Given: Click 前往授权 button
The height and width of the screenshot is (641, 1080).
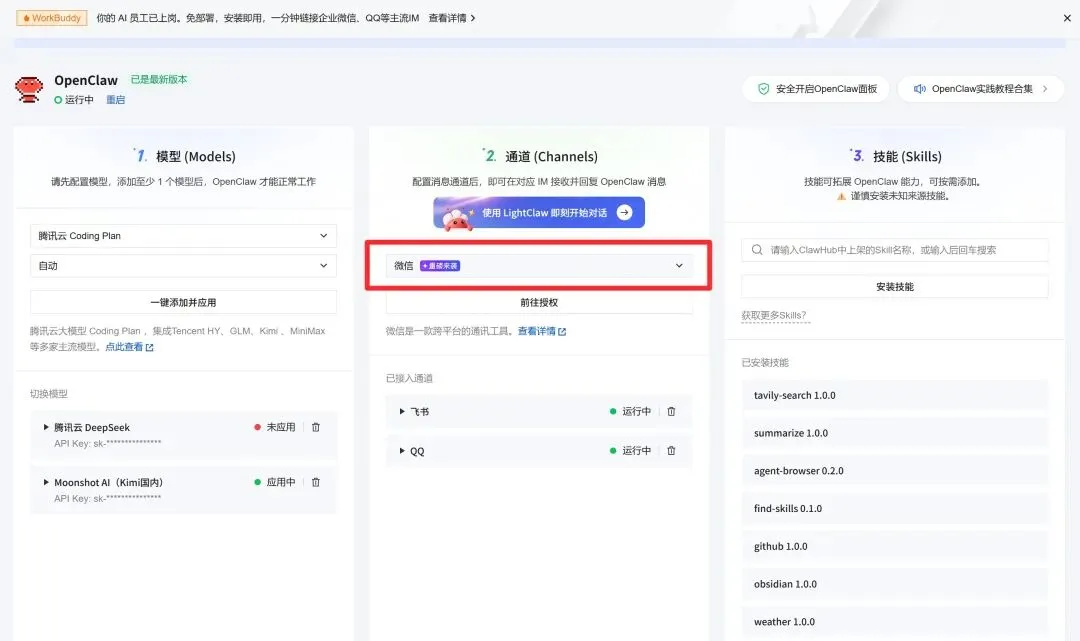Looking at the screenshot, I should [x=539, y=302].
